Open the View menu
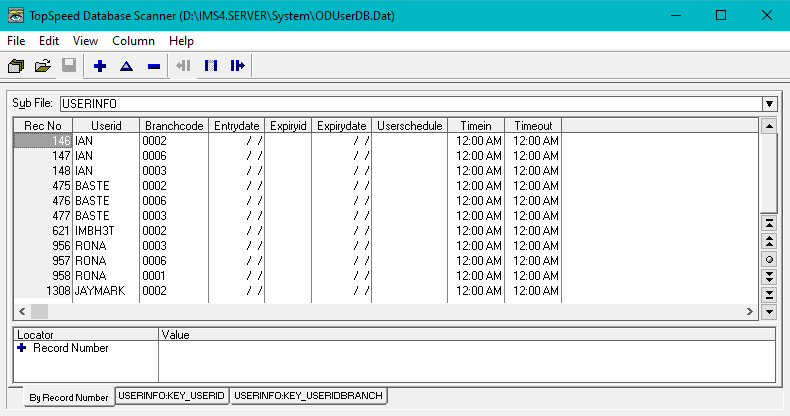790x416 pixels. tap(85, 41)
